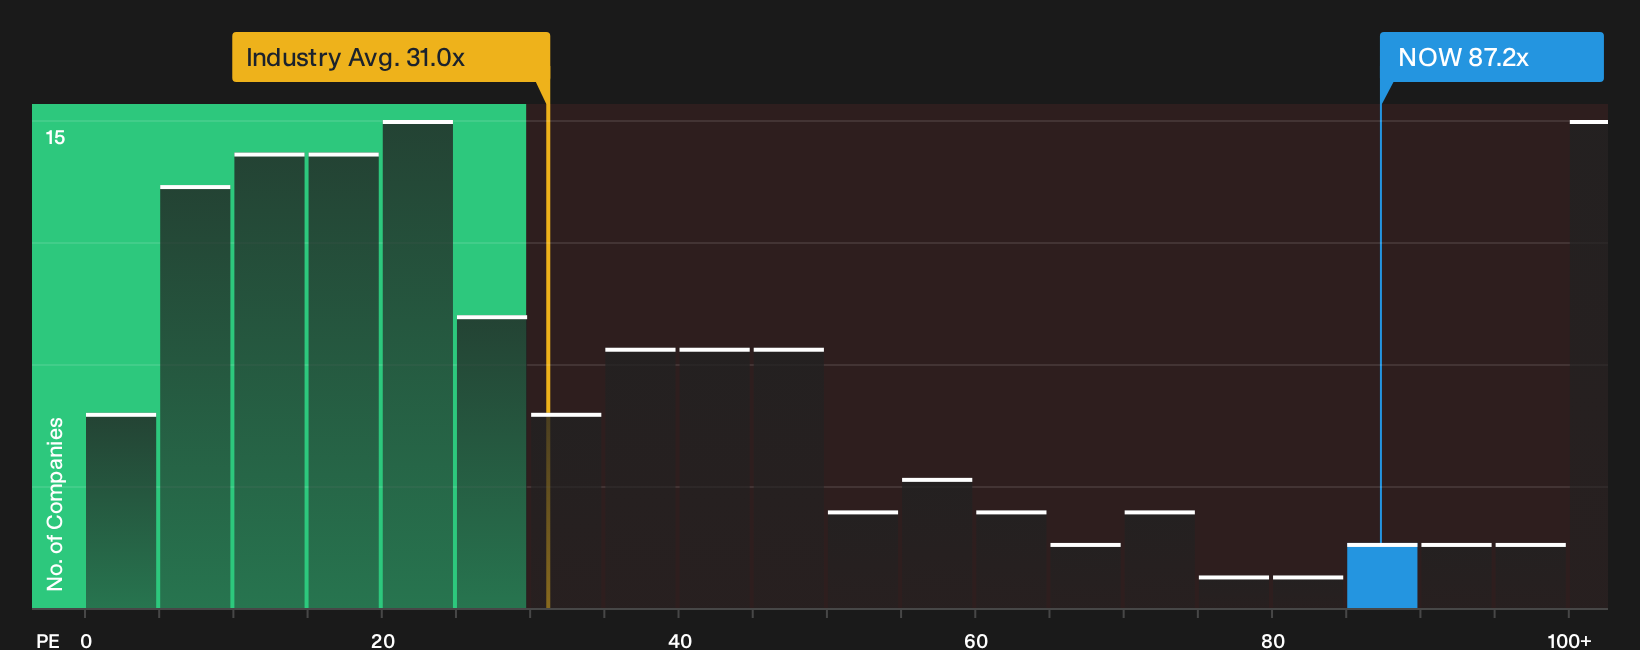
Task: Select the 90 to 95 PE bar
Action: [1456, 576]
